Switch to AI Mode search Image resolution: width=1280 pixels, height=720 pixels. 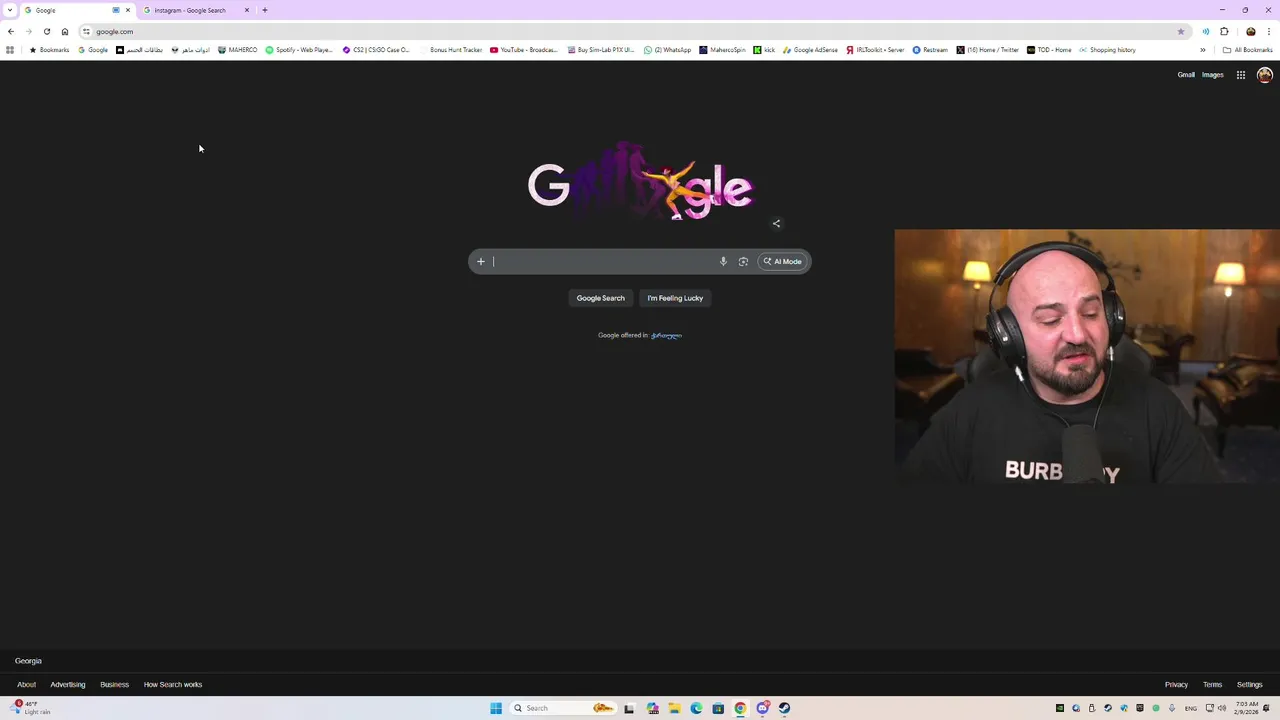point(783,262)
